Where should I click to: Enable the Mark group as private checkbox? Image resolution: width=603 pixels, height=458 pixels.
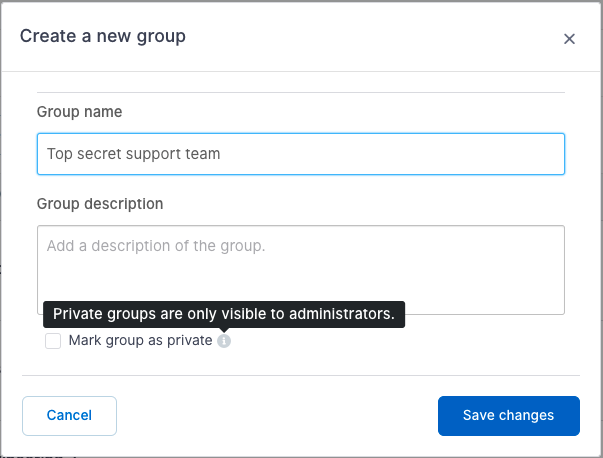coord(53,341)
